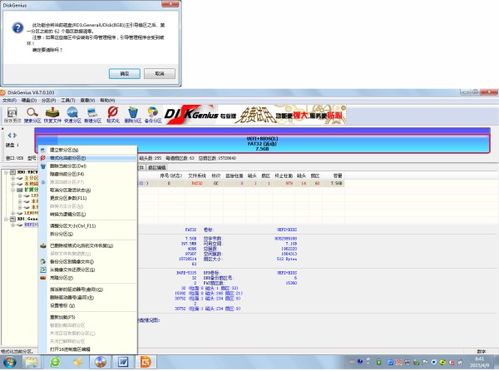499x371 pixels.
Task: Switch to Word in the taskbar
Action: 123,362
